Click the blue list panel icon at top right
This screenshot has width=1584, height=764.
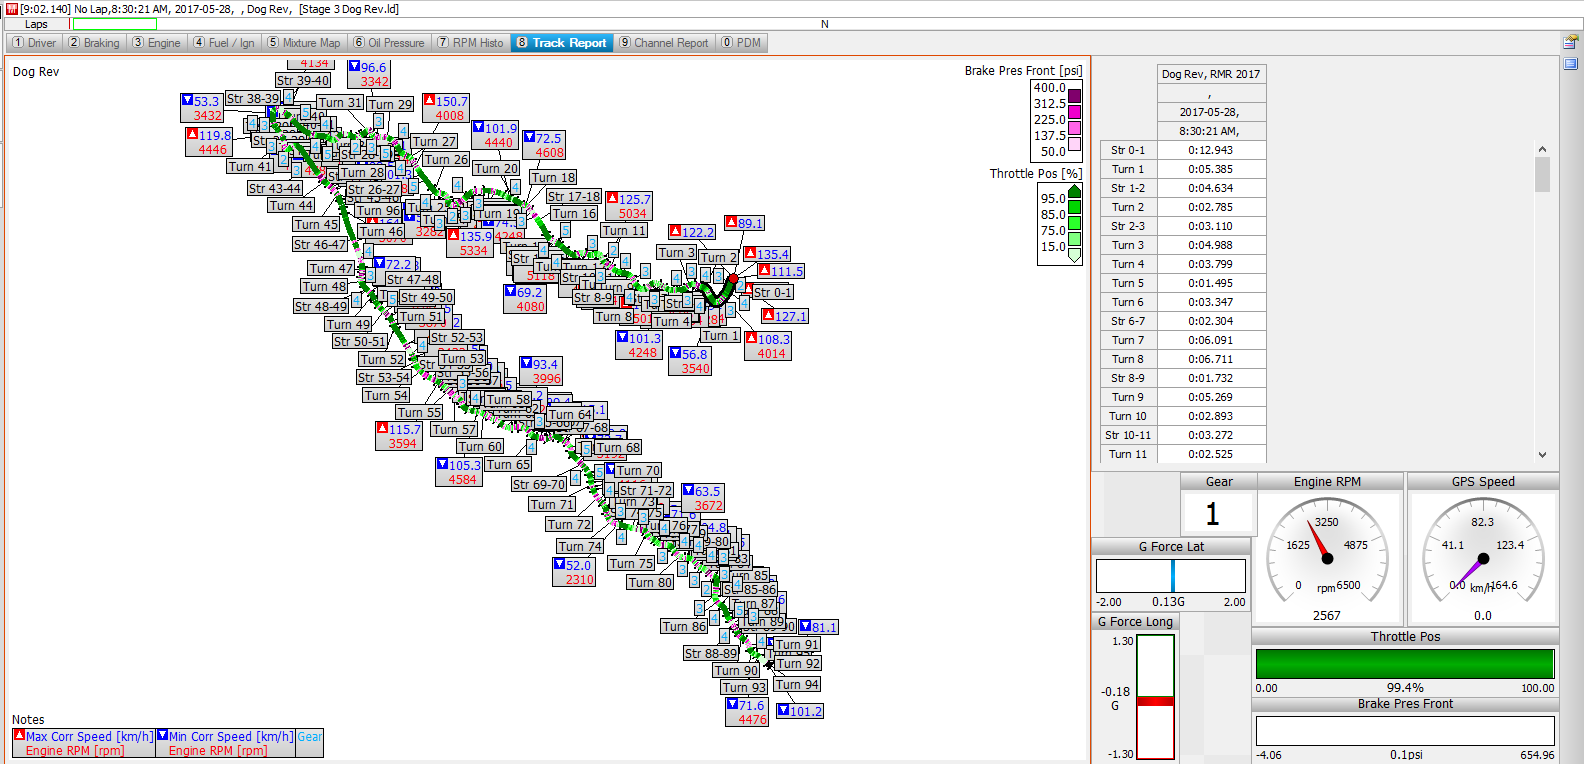tap(1570, 63)
